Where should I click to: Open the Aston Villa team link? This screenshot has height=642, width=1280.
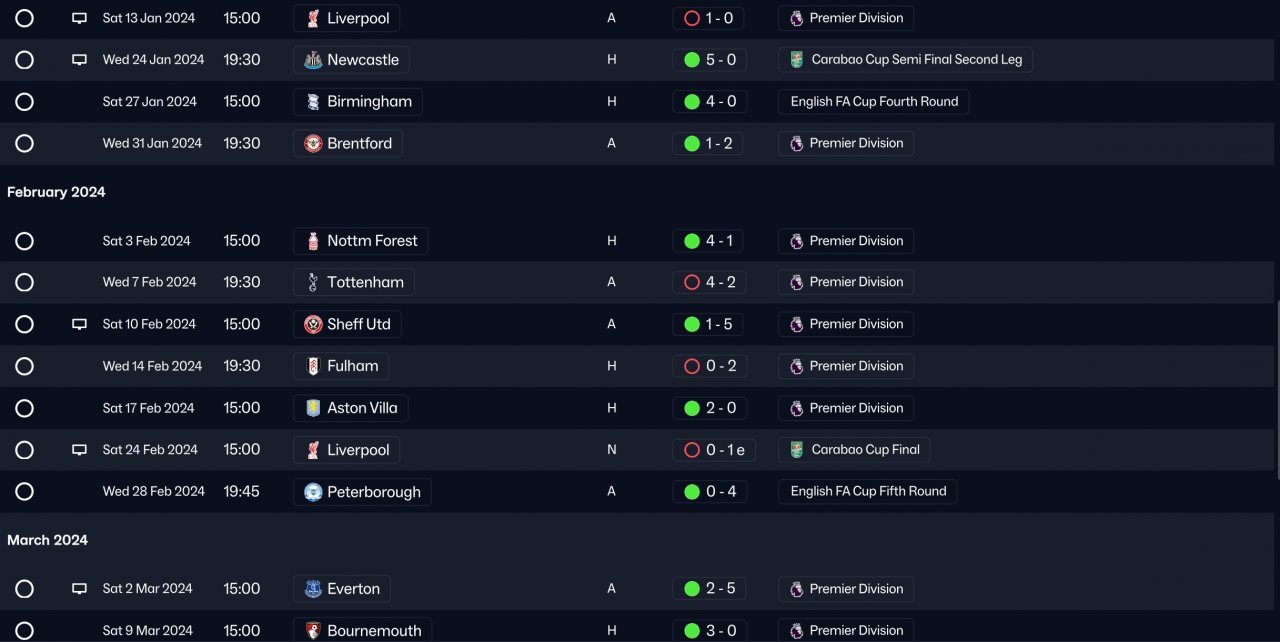coord(361,408)
